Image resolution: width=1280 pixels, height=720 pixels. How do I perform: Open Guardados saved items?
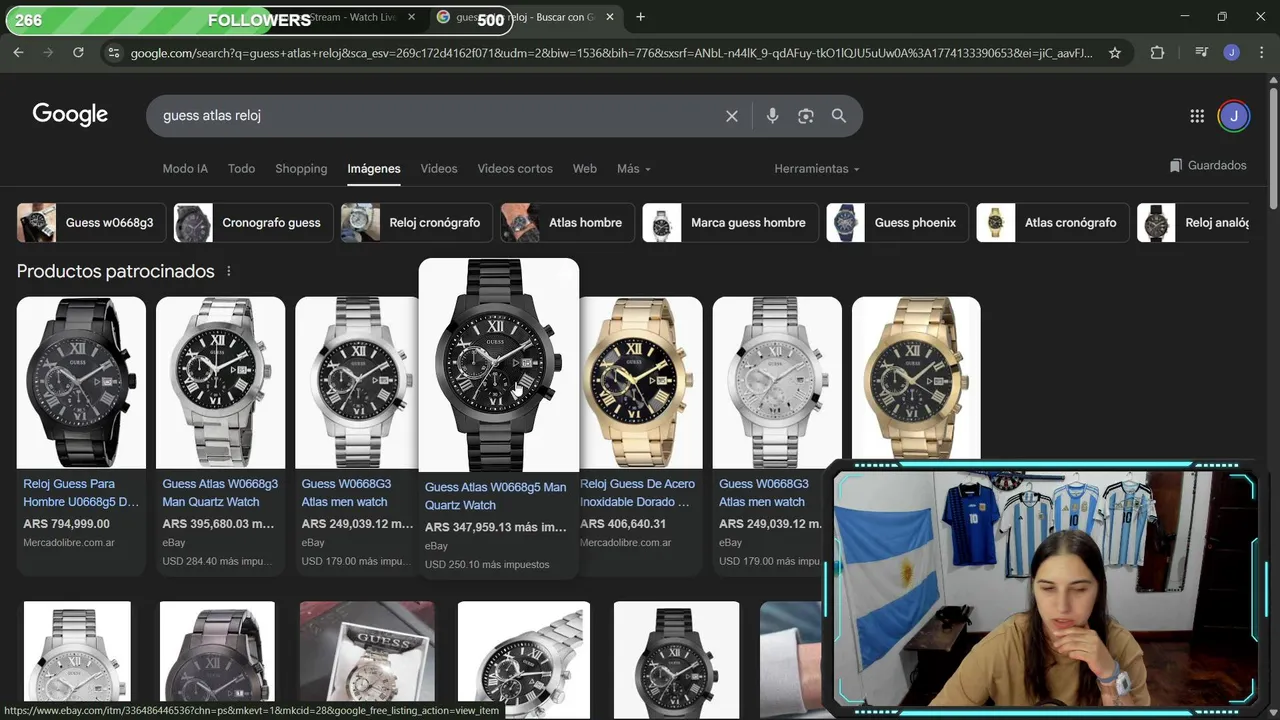pyautogui.click(x=1208, y=165)
